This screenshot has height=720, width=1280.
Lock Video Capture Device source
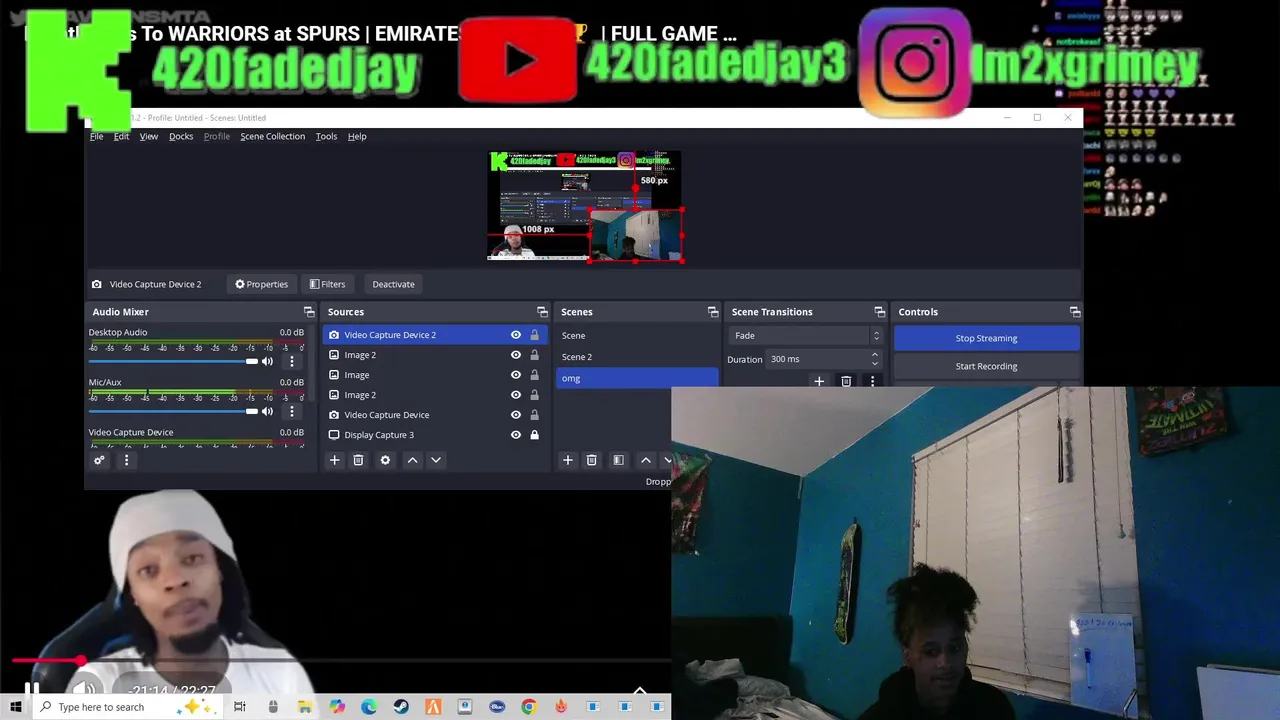coord(534,415)
